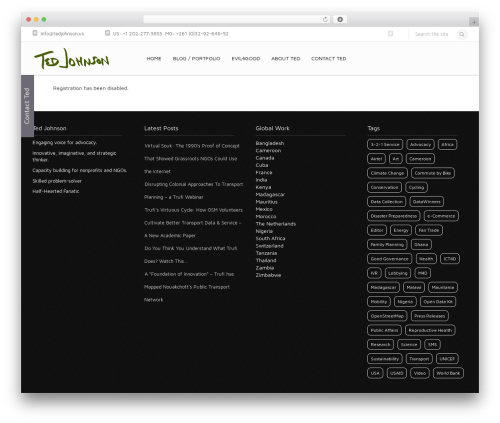This screenshot has height=423, width=500.
Task: Click the browser address bar
Action: [x=237, y=19]
